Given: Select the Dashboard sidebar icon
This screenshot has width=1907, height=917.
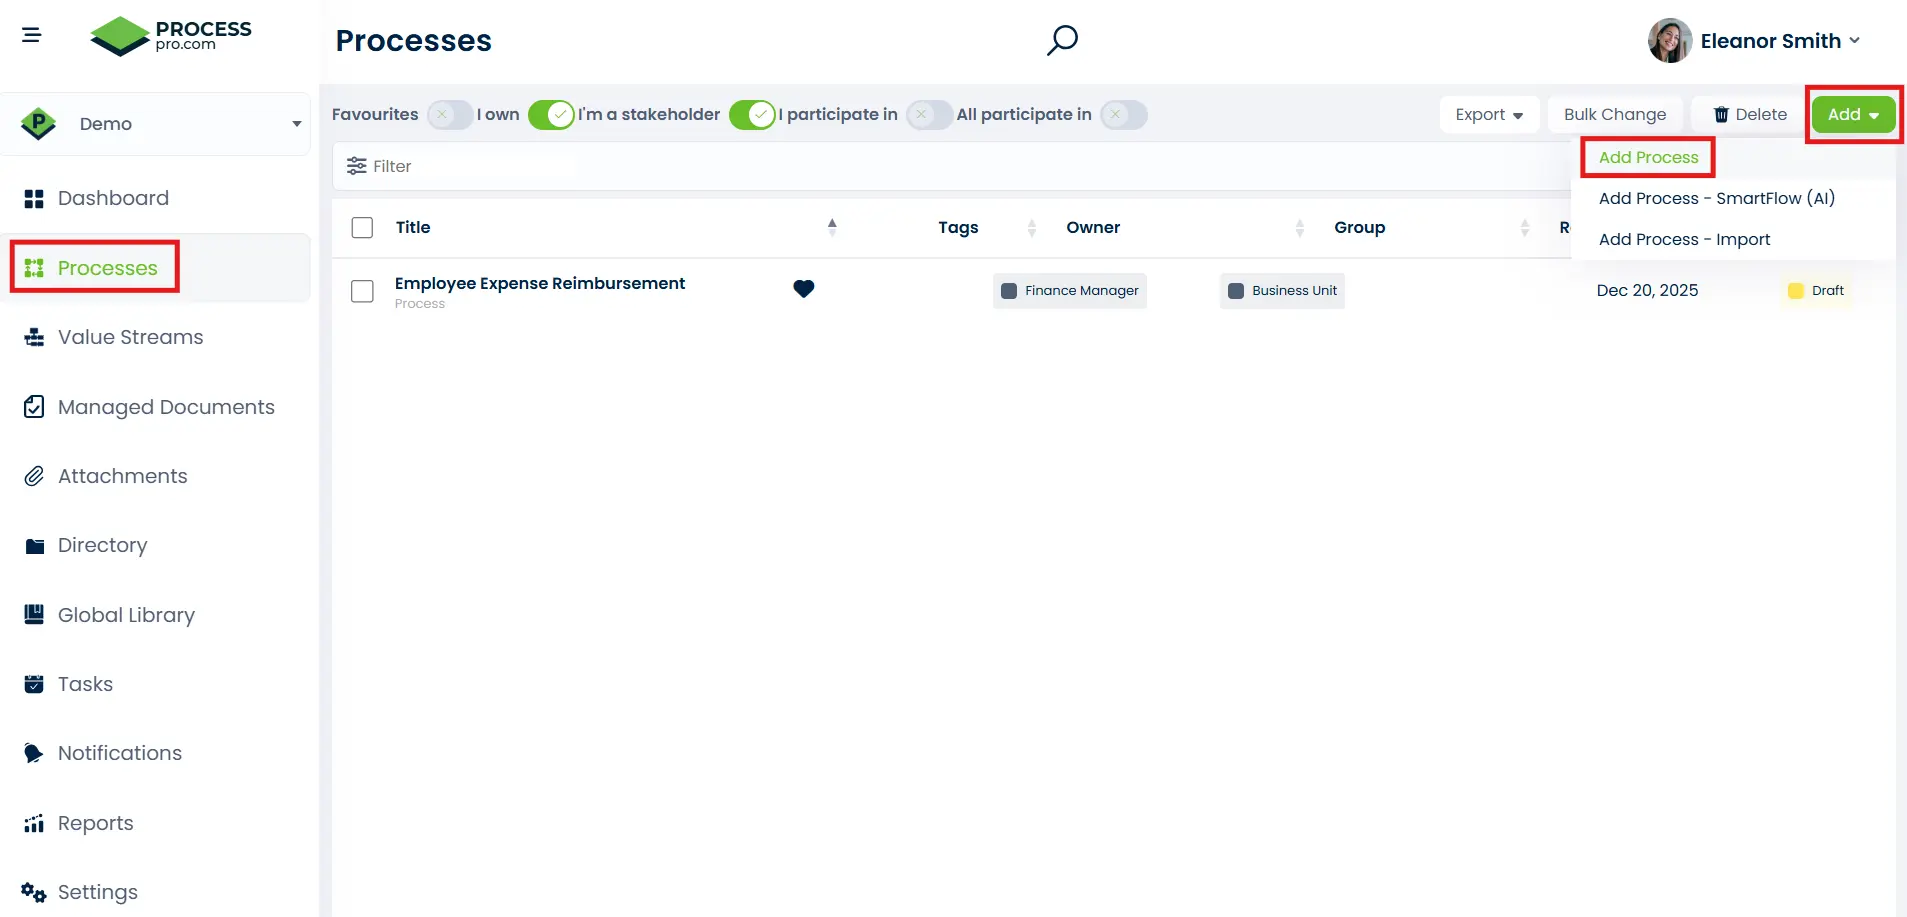Looking at the screenshot, I should 33,198.
